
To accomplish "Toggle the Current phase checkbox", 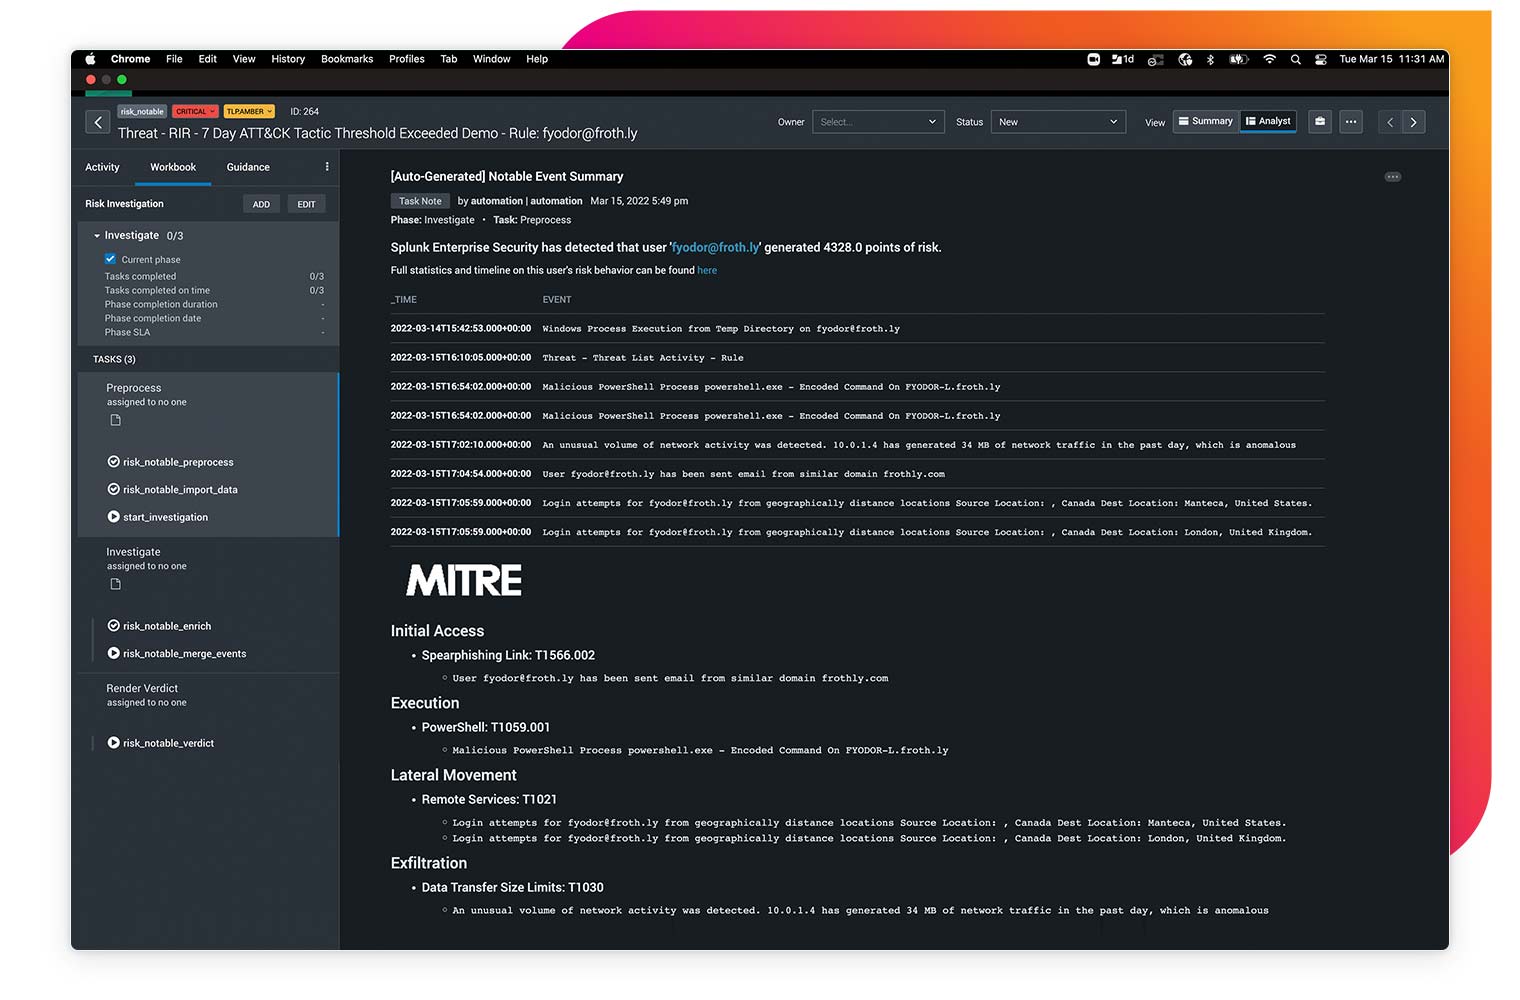I will 110,259.
